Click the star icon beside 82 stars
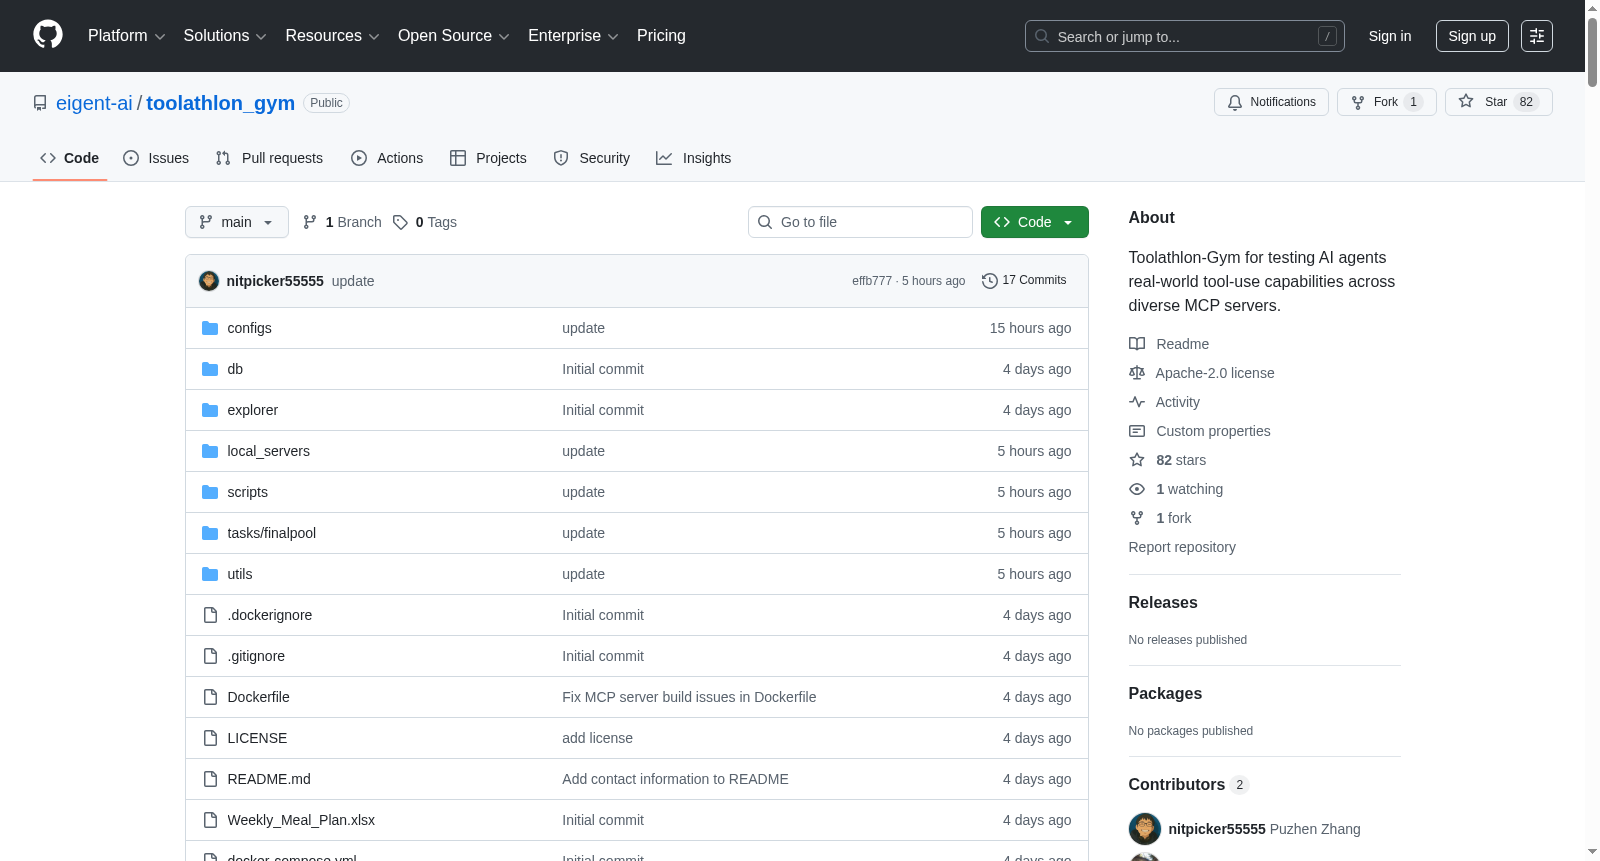The height and width of the screenshot is (861, 1600). point(1137,460)
